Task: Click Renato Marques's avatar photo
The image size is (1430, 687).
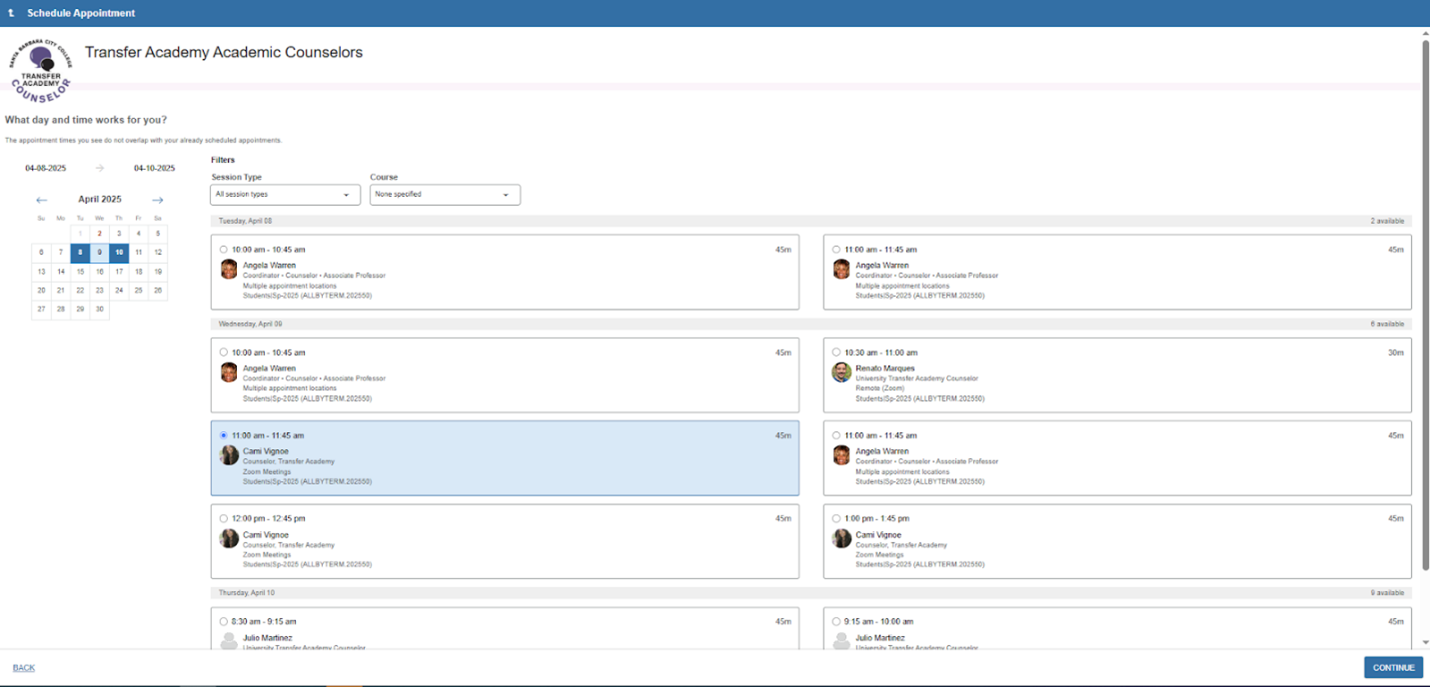Action: [x=840, y=372]
